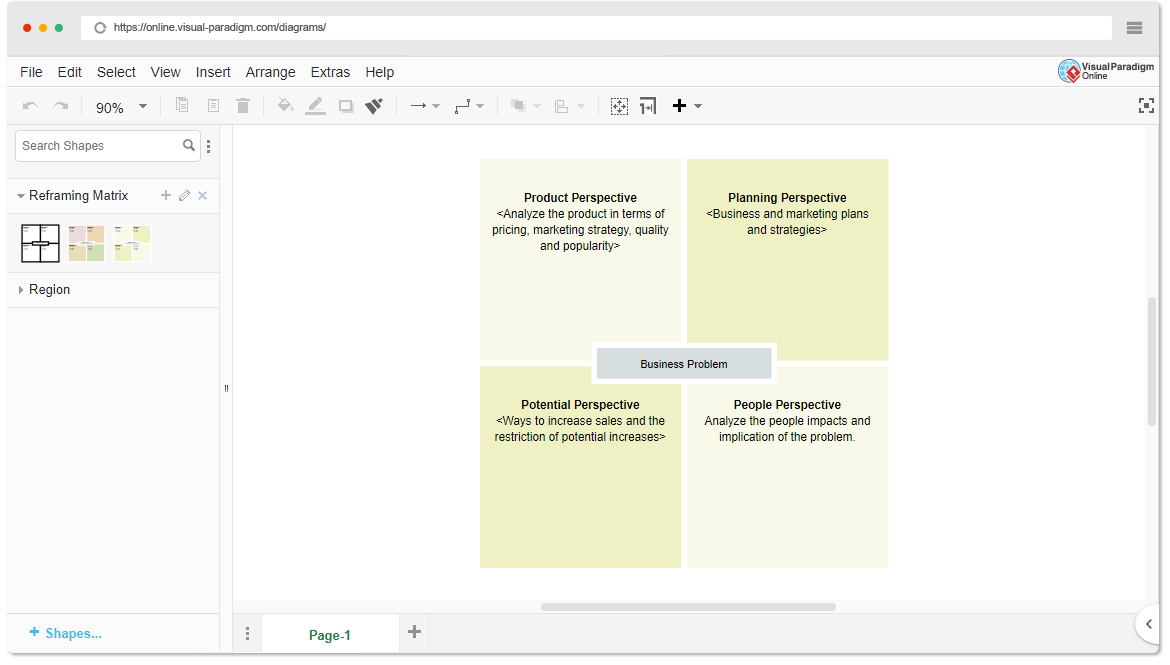This screenshot has height=665, width=1170.
Task: Open the Arrange menu
Action: coord(271,72)
